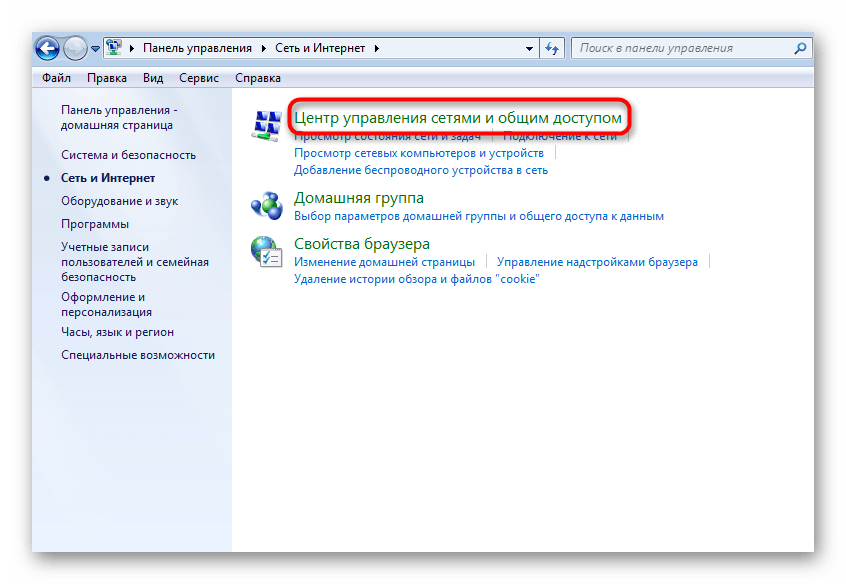Click the Back navigation arrow button
Screen dimensions: 846x584
[x=47, y=48]
